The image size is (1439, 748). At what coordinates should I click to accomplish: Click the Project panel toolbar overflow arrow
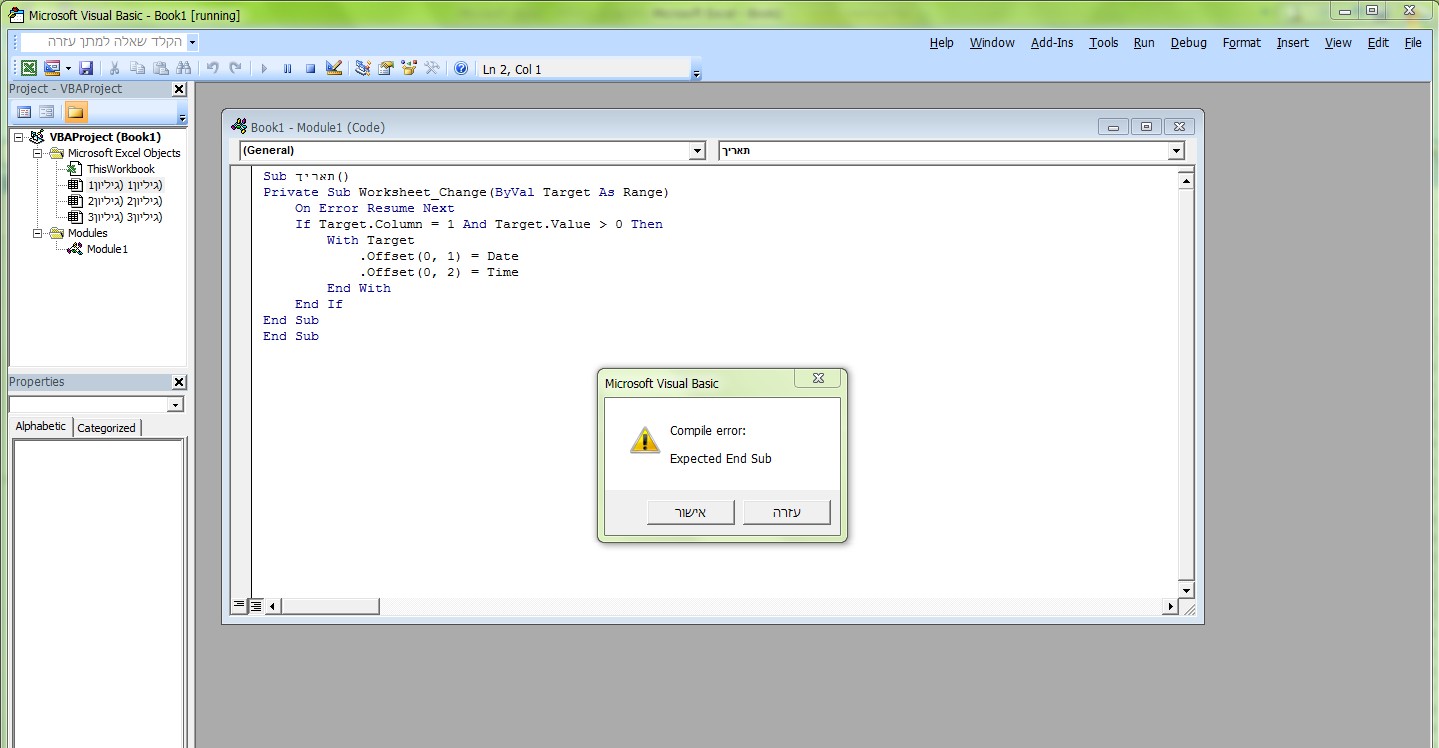click(182, 114)
